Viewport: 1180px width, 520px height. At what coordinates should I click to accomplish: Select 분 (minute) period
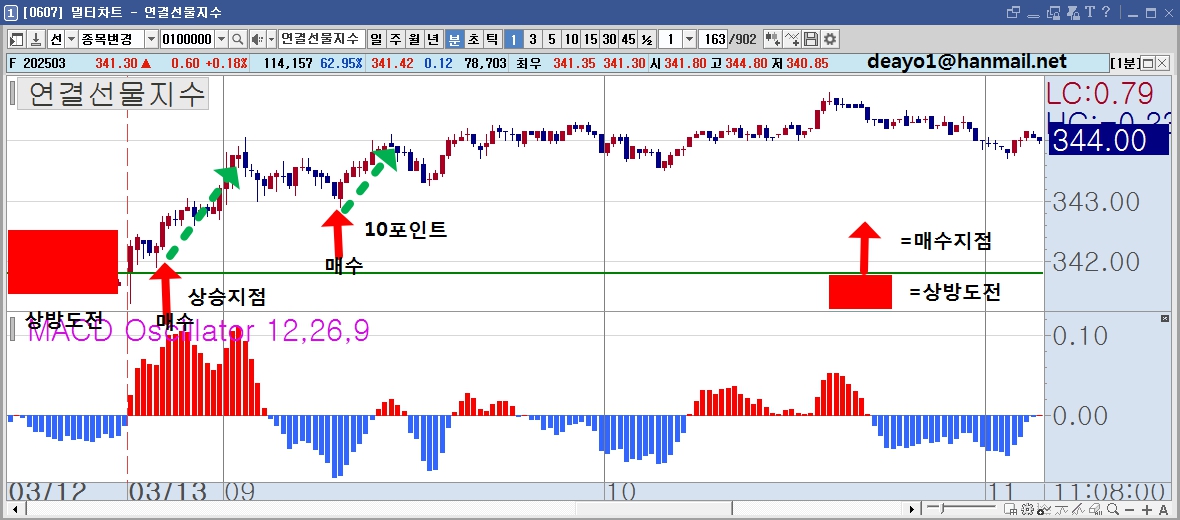click(x=455, y=39)
